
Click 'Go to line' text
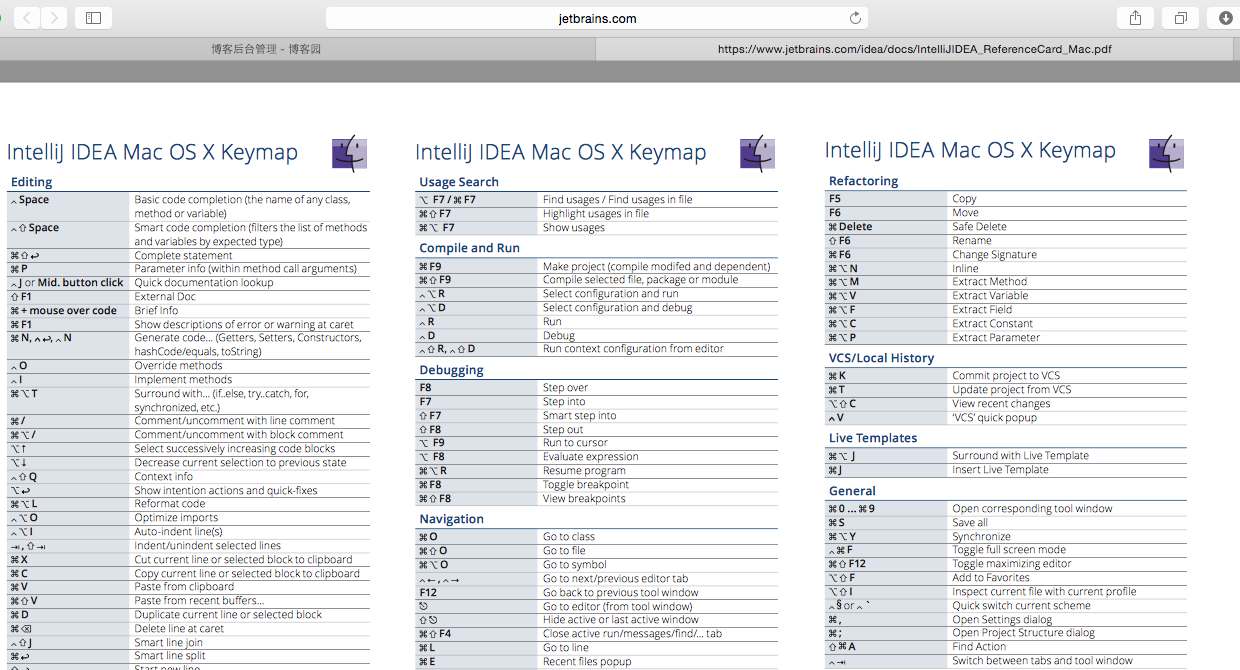tap(566, 648)
